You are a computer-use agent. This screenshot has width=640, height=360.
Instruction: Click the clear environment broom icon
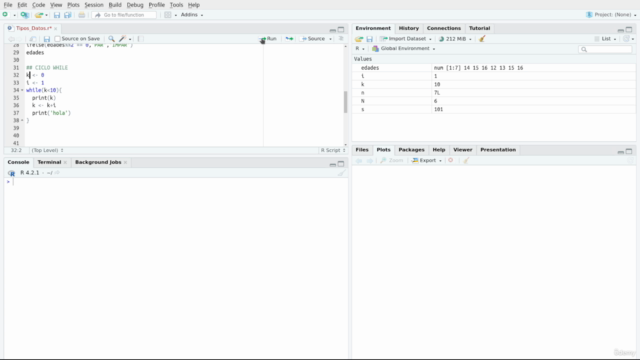(x=482, y=39)
